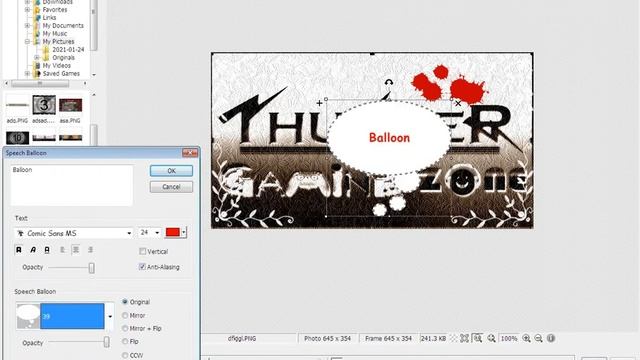Click the zoom out magnifier icon
This screenshot has height=360, width=640.
pyautogui.click(x=539, y=338)
